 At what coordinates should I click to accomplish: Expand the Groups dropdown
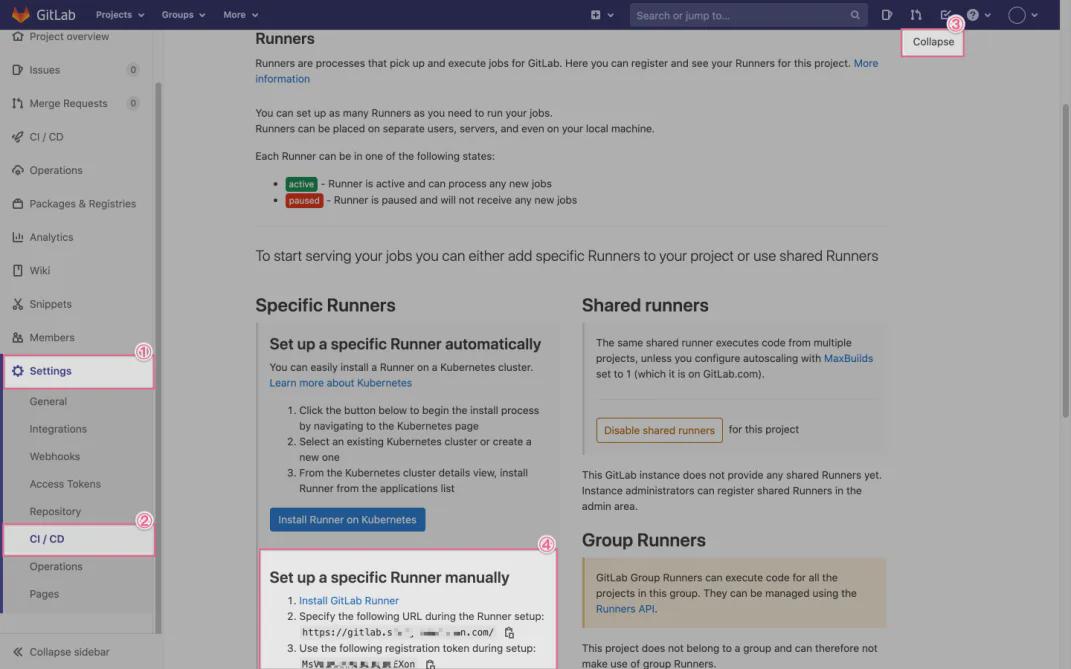(183, 15)
